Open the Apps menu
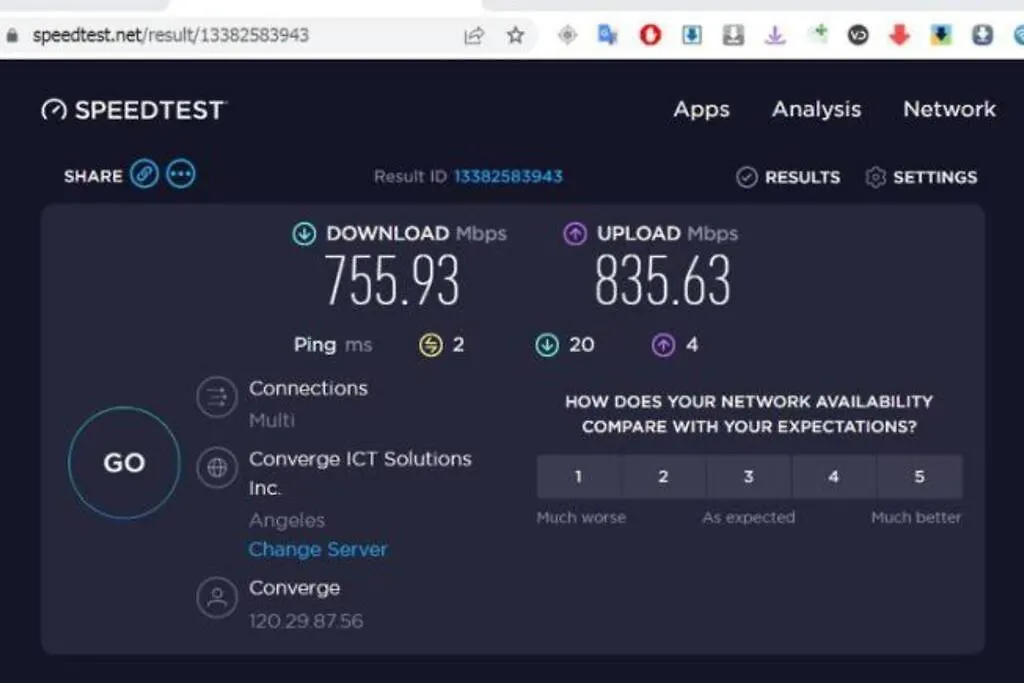This screenshot has width=1024, height=683. 701,110
